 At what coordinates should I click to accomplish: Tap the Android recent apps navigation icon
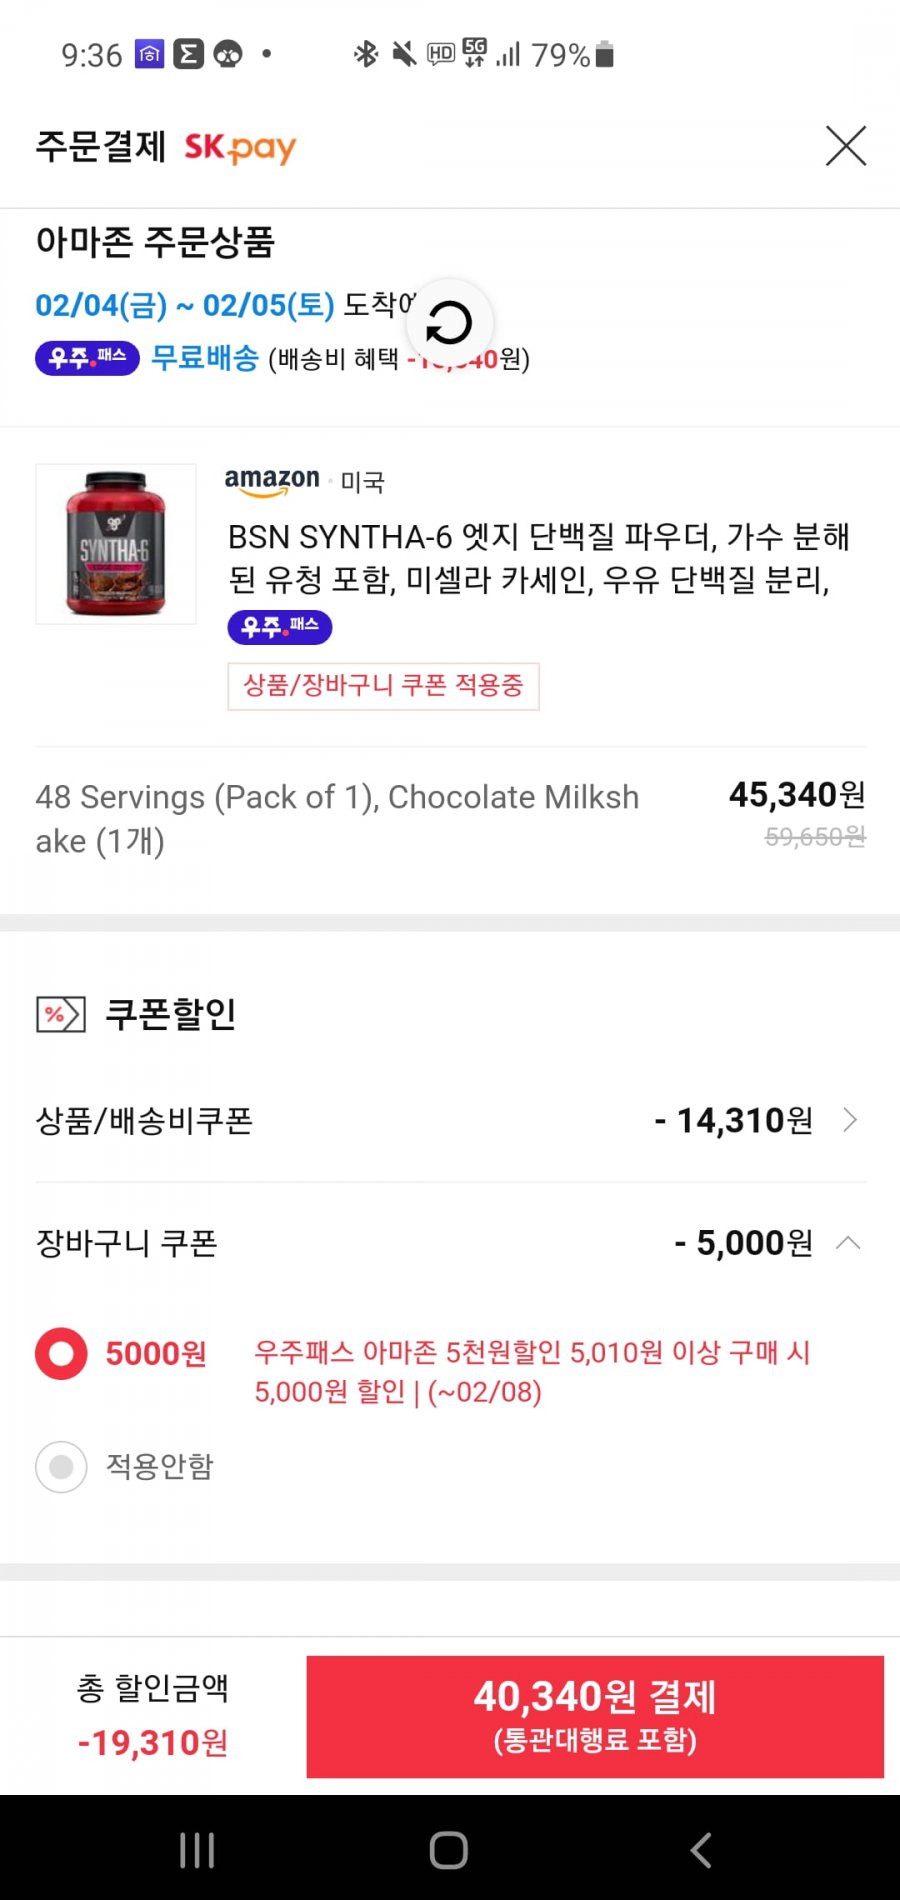pos(197,1850)
